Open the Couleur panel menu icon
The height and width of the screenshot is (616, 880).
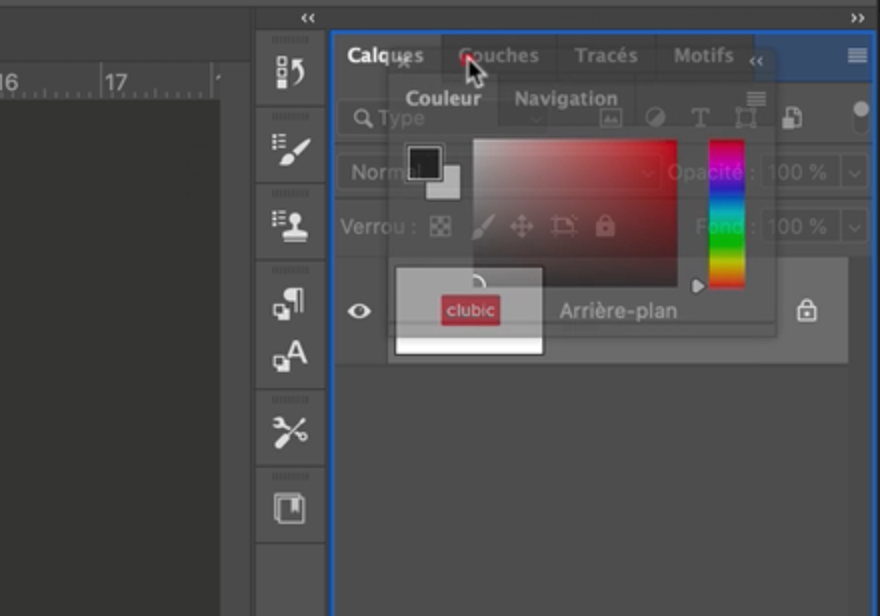pos(756,99)
